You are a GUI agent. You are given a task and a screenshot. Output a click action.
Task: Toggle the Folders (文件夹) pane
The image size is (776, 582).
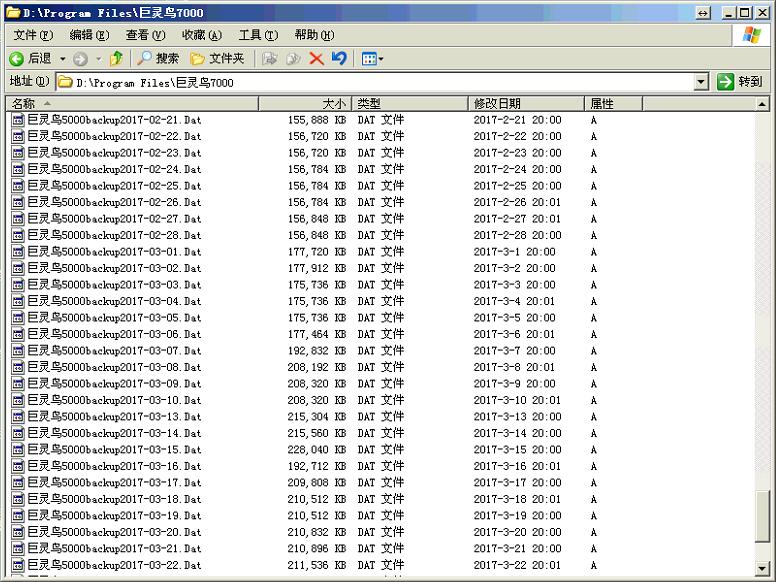coord(218,59)
